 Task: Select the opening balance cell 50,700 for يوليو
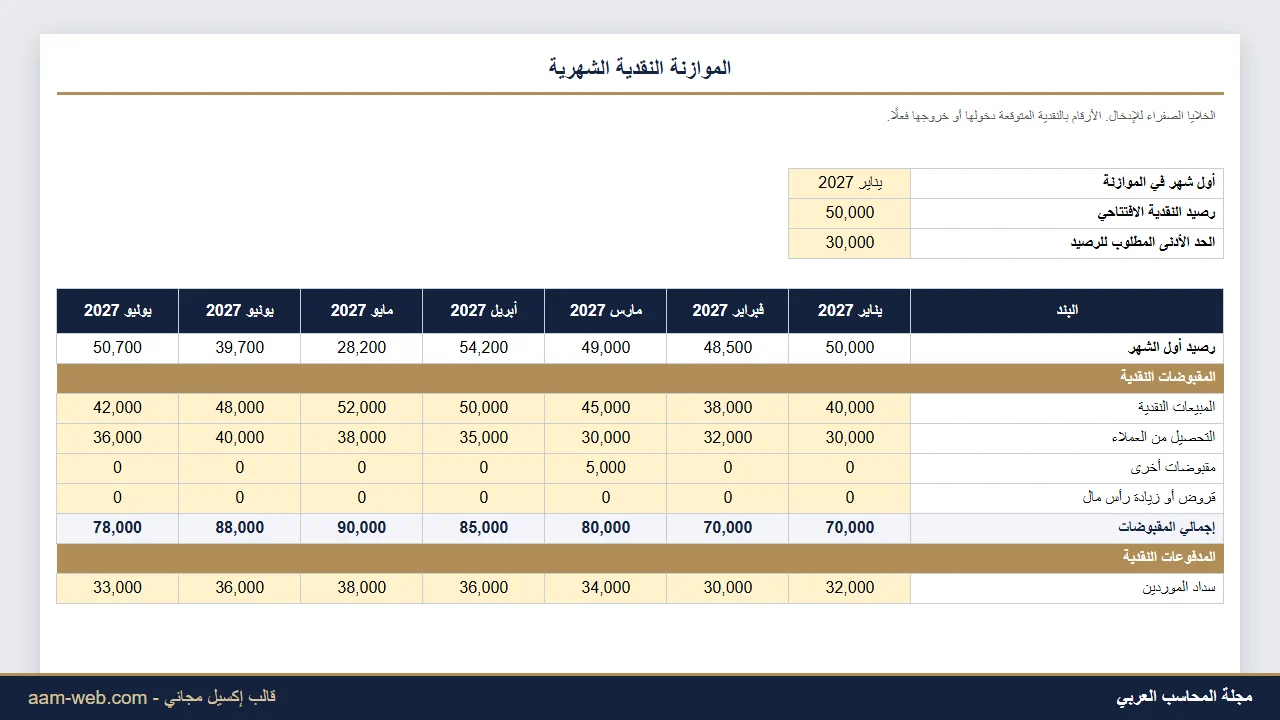(118, 348)
